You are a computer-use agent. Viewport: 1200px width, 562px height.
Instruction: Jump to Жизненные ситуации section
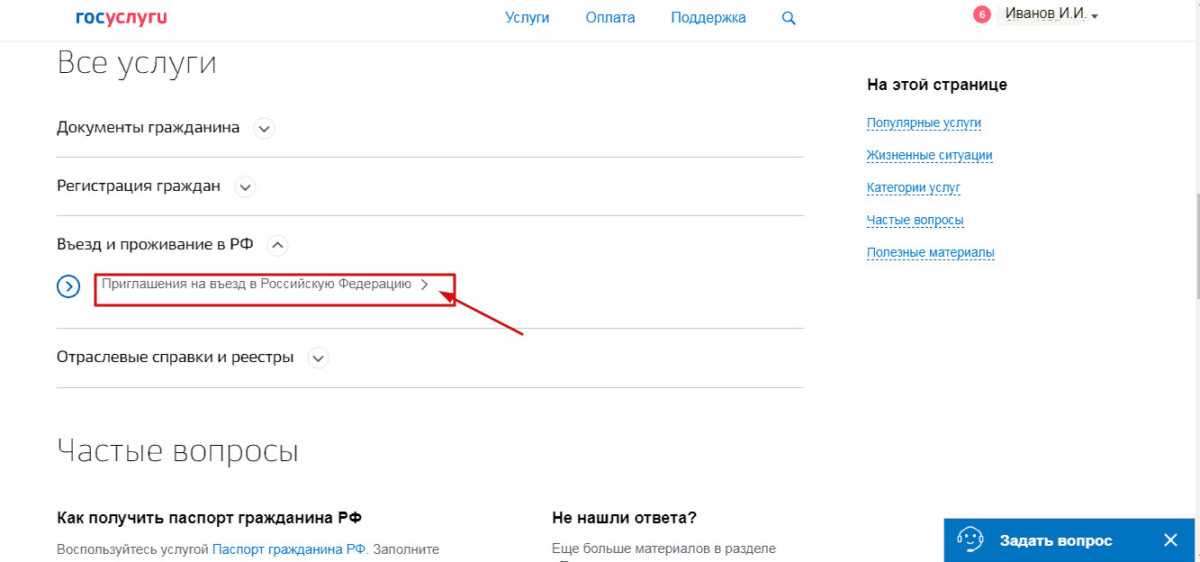(x=930, y=155)
